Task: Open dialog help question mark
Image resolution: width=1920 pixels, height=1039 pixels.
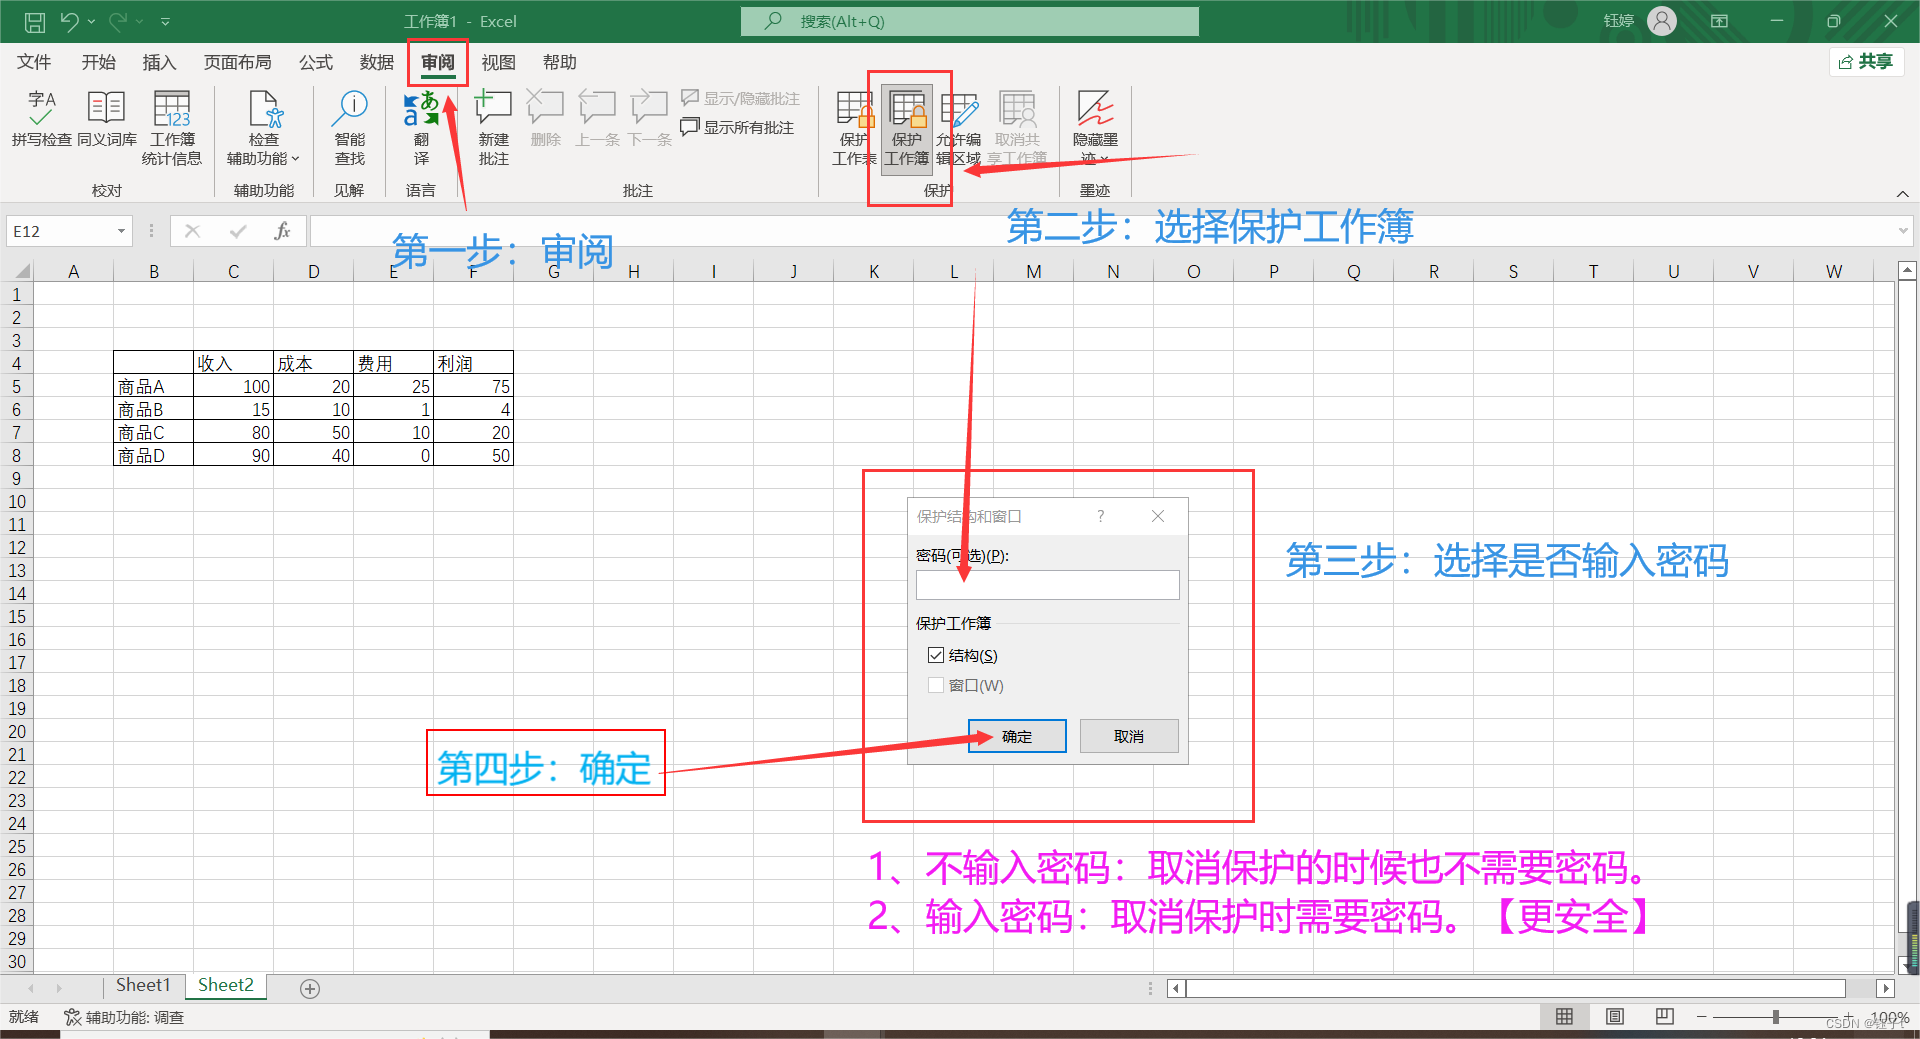Action: tap(1100, 516)
